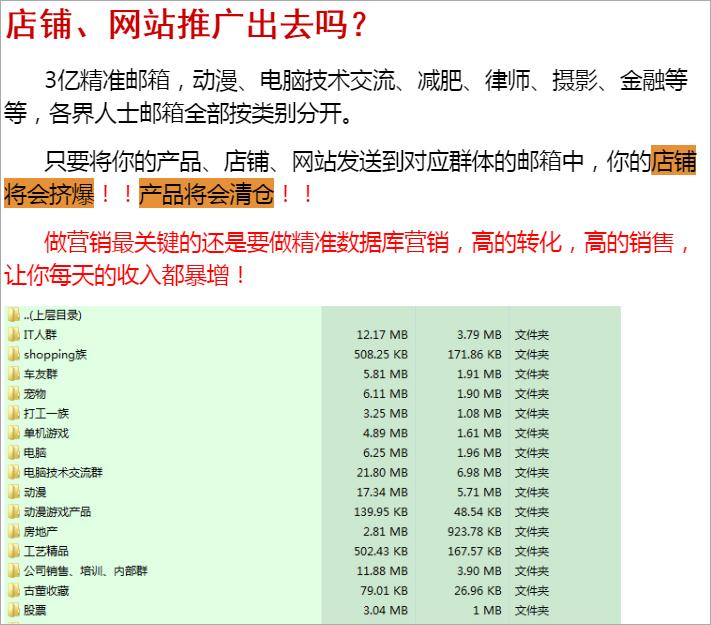Click the IT人群 folder icon

coord(14,334)
